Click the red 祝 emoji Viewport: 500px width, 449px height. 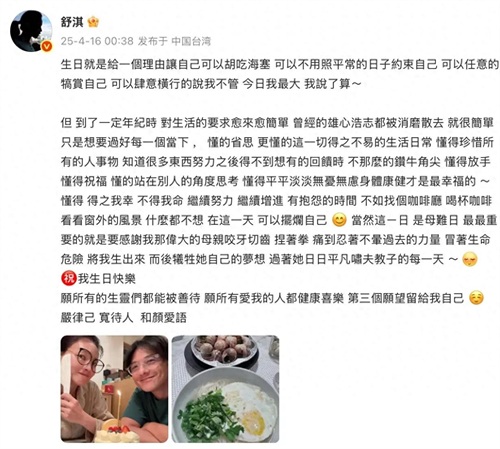[69, 278]
